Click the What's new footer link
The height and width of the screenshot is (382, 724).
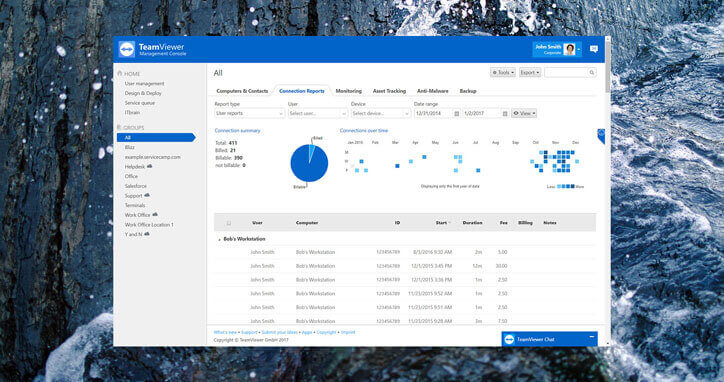[x=225, y=332]
